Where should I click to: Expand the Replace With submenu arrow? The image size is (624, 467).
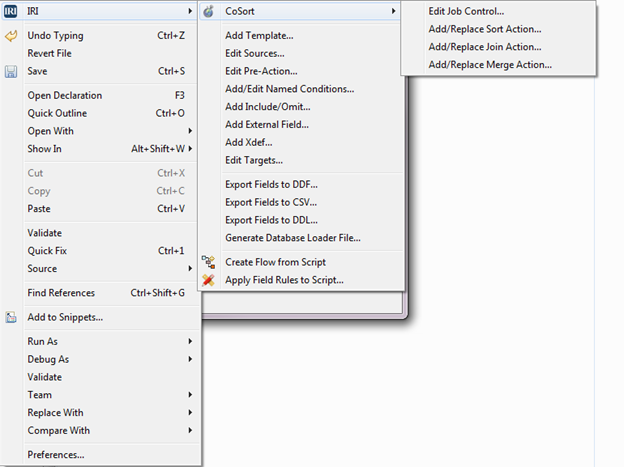pos(190,413)
